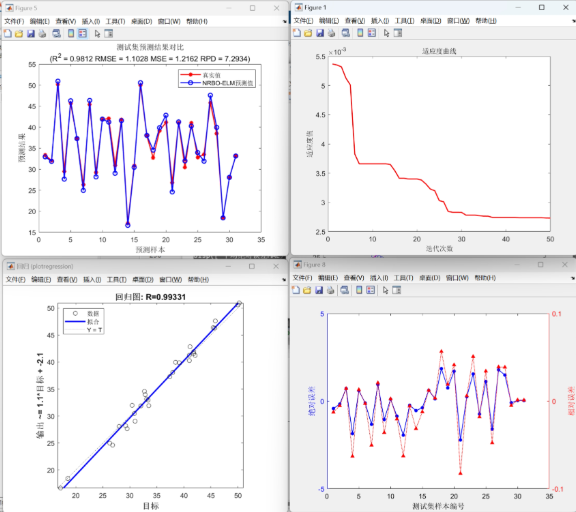This screenshot has width=576, height=512.
Task: Click New Figure icon in Figure 8 window
Action: pos(296,290)
